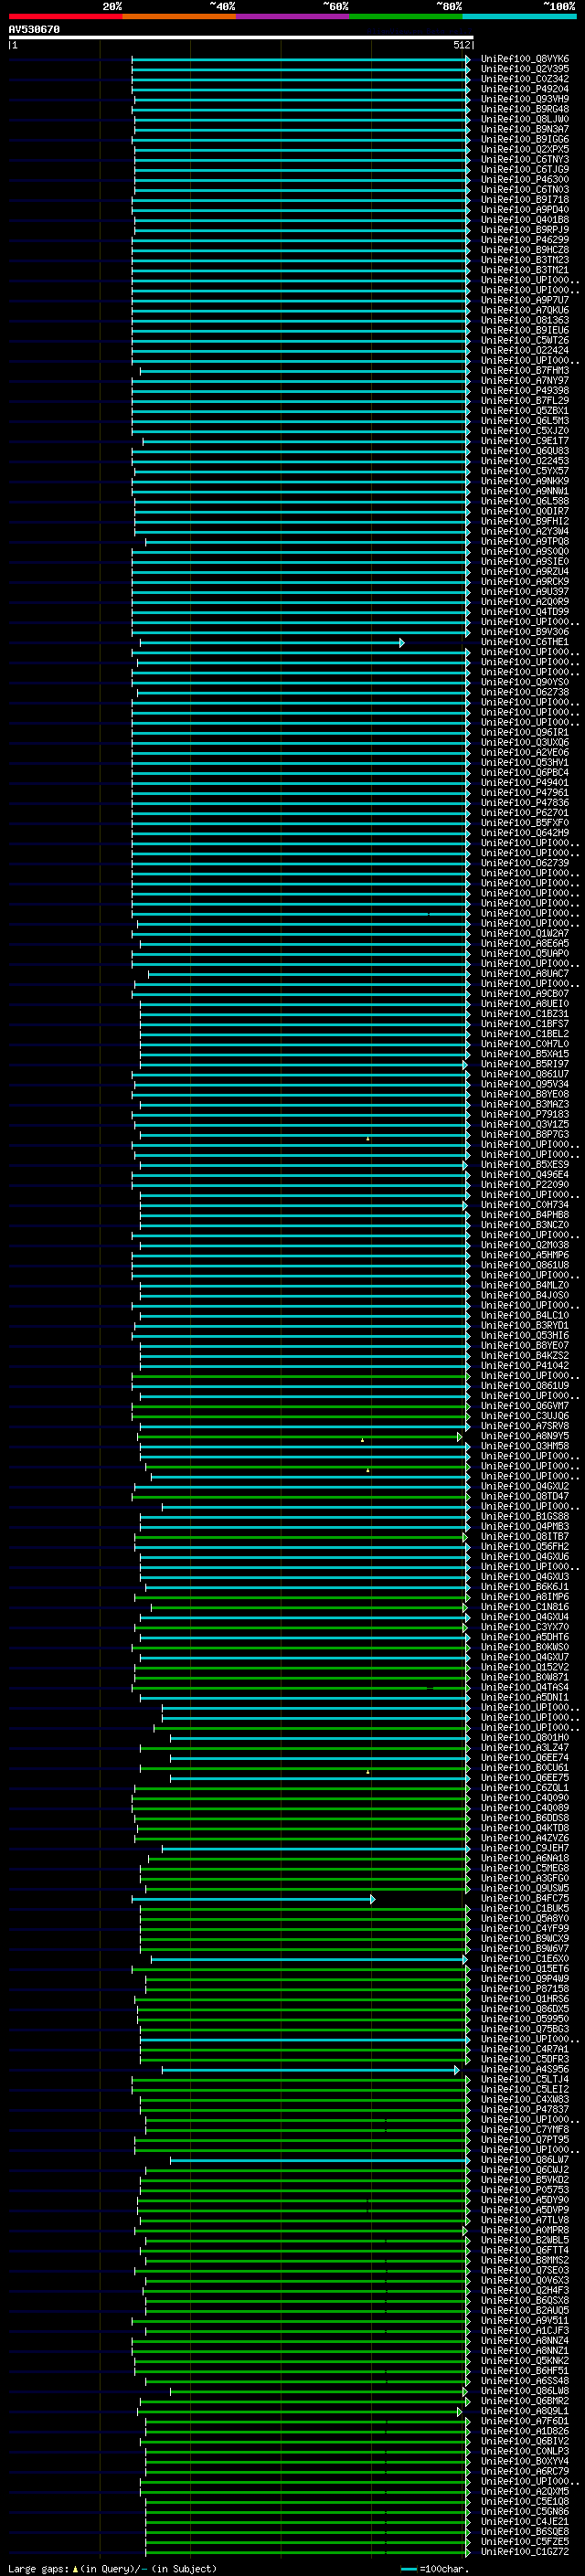The image size is (585, 2576).
Task: Click the UniRef100_B0W871 hit label
Action: point(525,1676)
